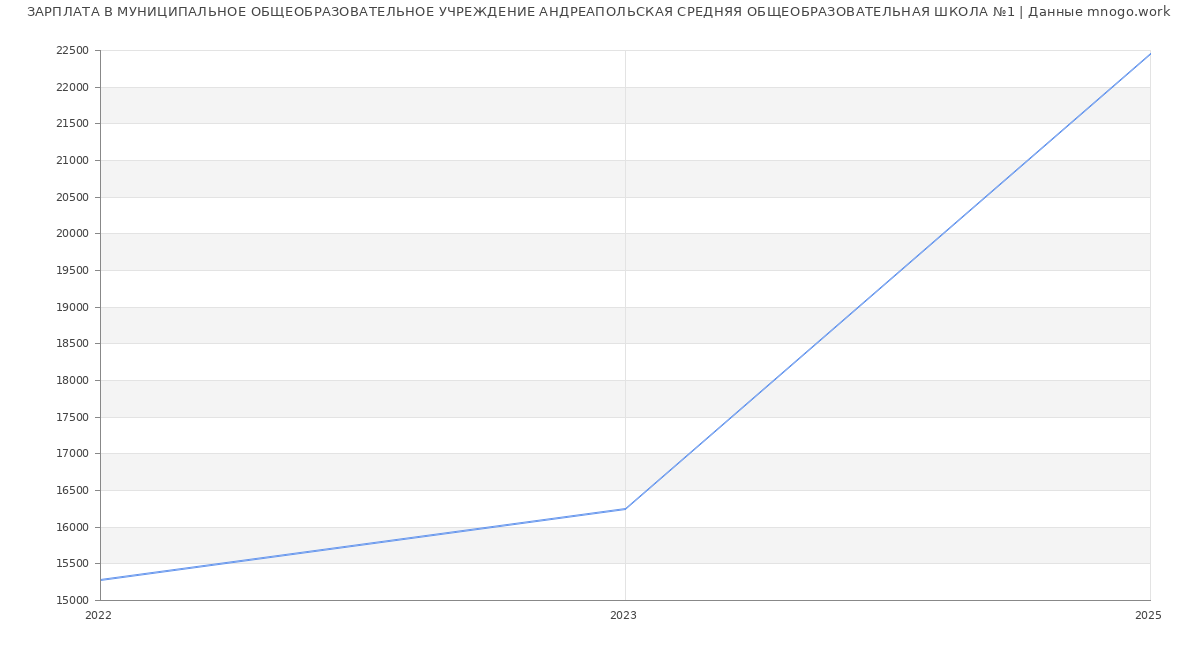Click the 2025 x-axis label
This screenshot has height=650, width=1200.
click(1148, 616)
